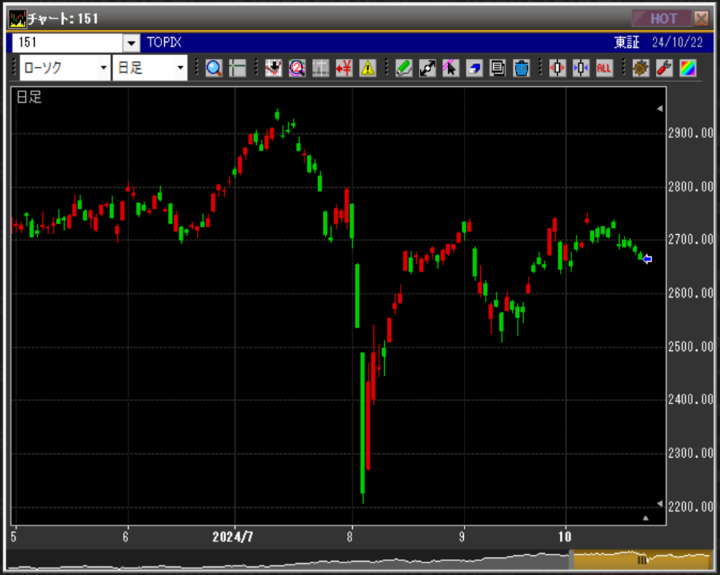The height and width of the screenshot is (575, 720).
Task: Open the rainbow color settings swatch
Action: [x=687, y=68]
